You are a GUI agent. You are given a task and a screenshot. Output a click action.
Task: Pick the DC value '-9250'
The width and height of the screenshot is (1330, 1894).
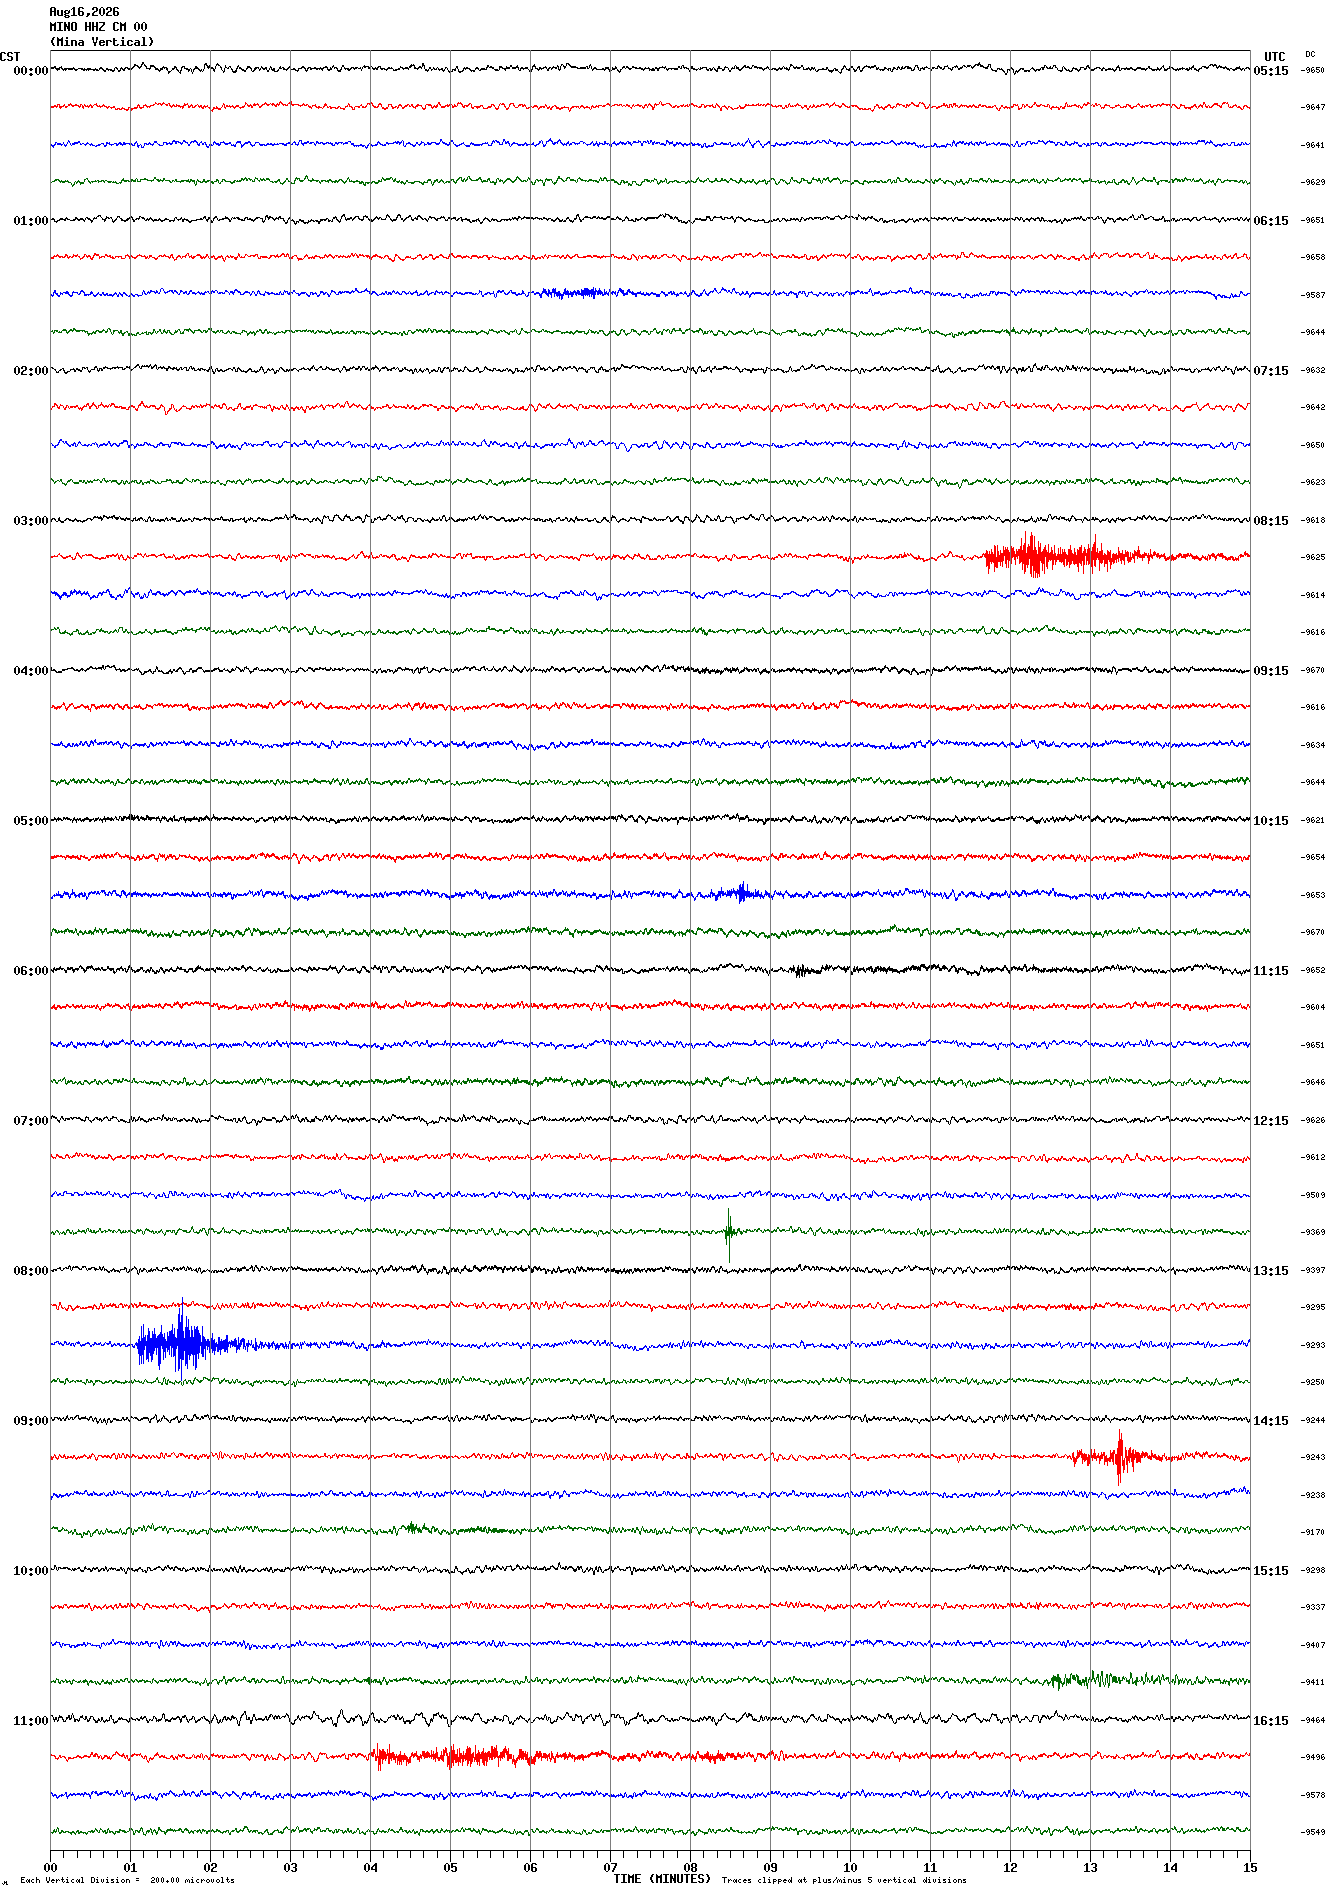tap(1313, 1383)
